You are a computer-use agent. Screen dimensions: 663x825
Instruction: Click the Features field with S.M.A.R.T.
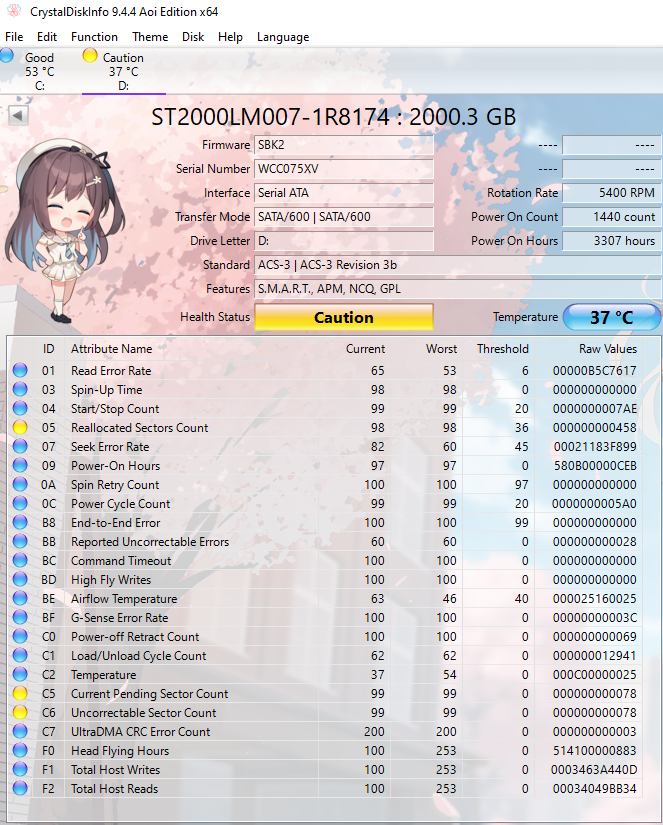[x=458, y=289]
